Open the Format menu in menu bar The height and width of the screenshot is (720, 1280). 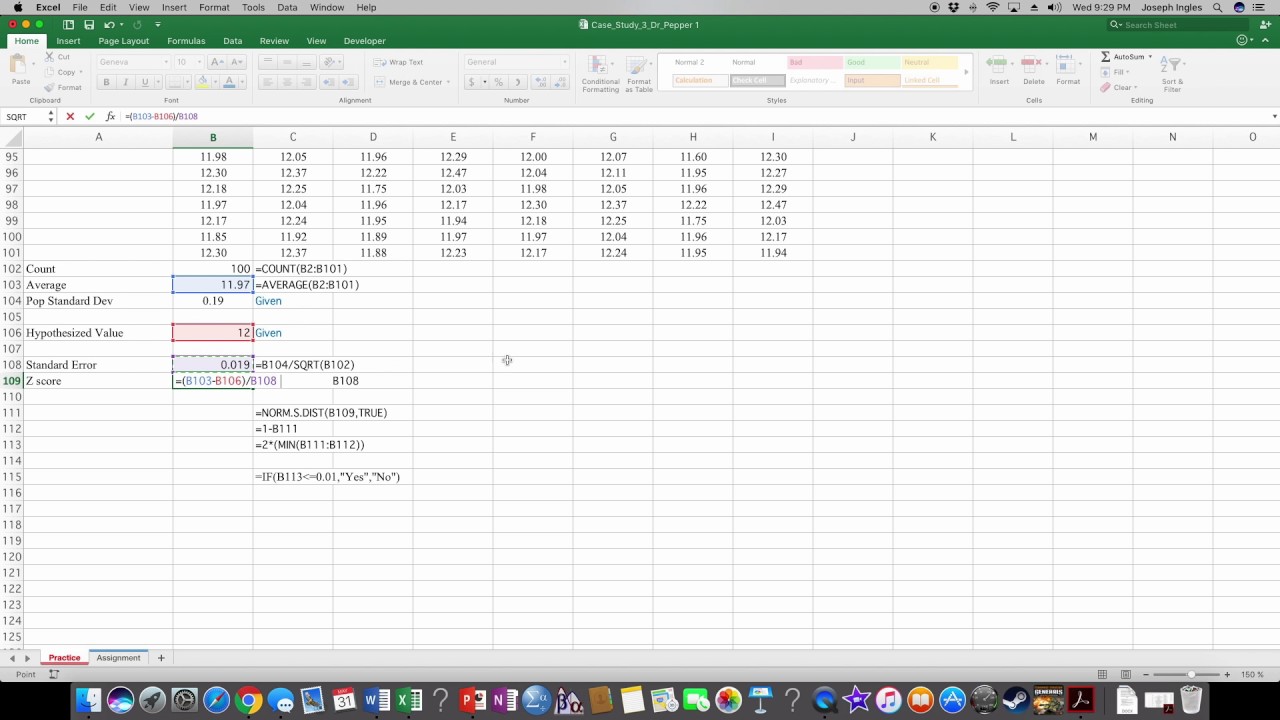[214, 7]
